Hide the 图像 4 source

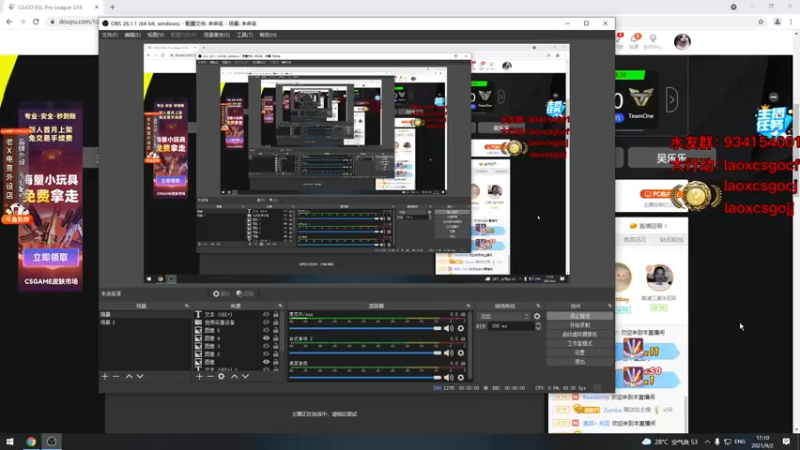click(x=266, y=338)
